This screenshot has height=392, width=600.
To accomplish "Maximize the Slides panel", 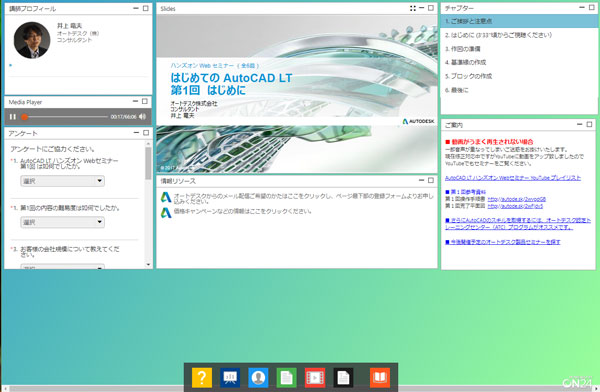I will click(431, 8).
